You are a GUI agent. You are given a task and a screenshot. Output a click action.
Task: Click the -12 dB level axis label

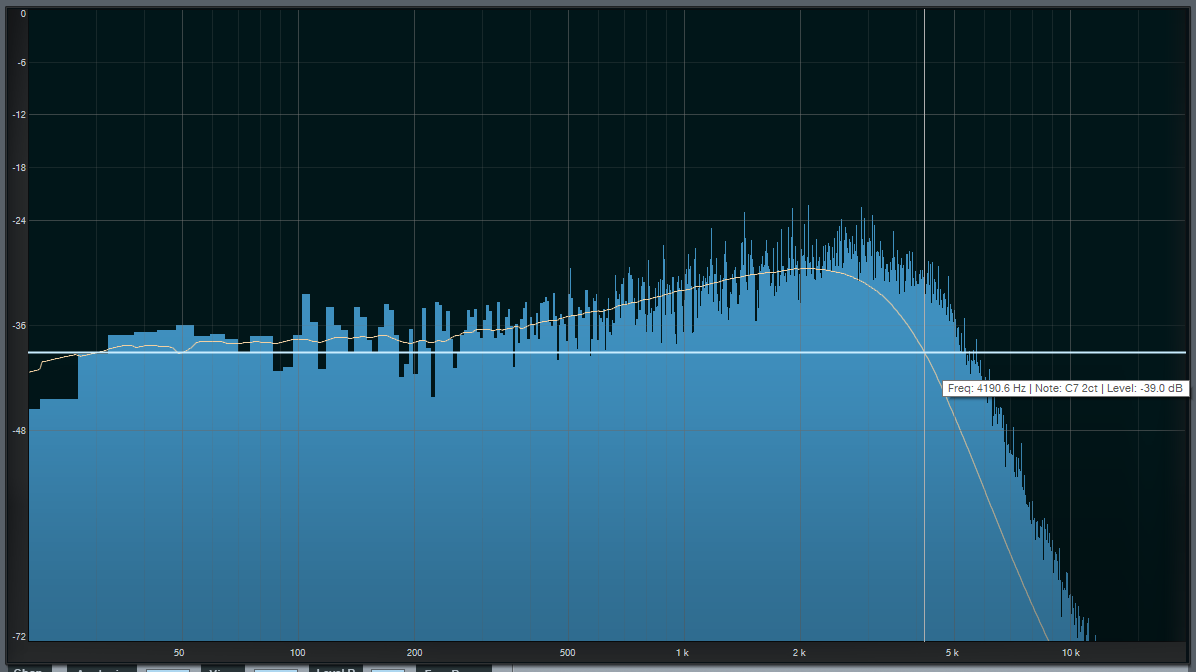tap(20, 114)
